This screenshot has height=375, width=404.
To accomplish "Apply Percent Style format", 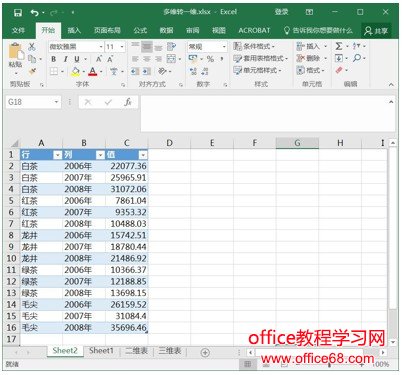I will 210,59.
